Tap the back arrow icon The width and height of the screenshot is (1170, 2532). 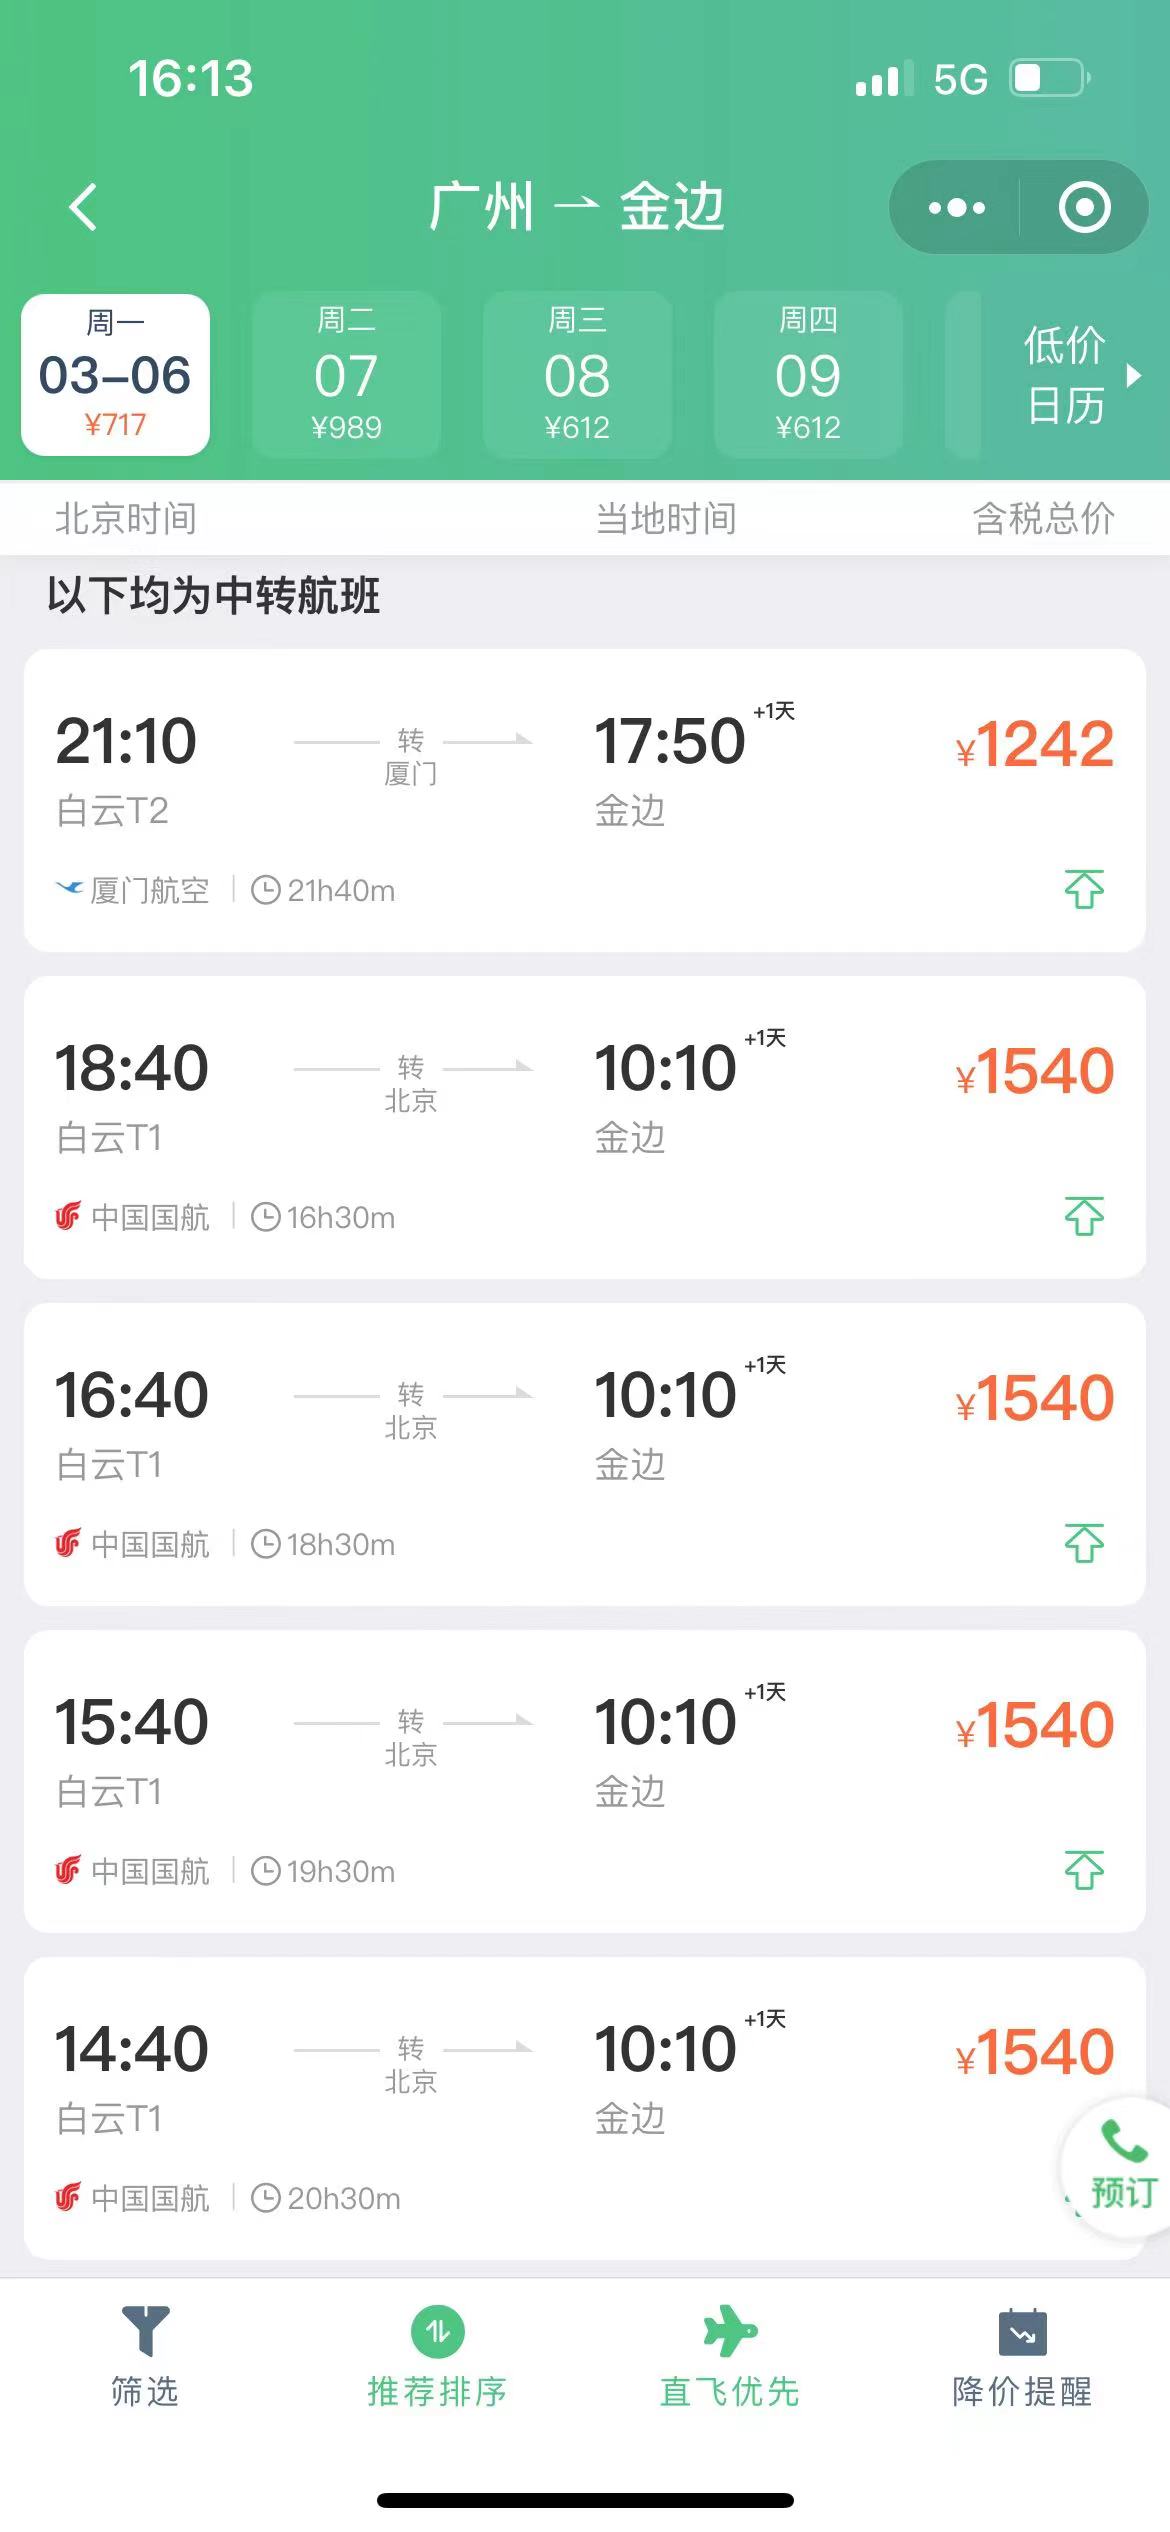point(84,207)
